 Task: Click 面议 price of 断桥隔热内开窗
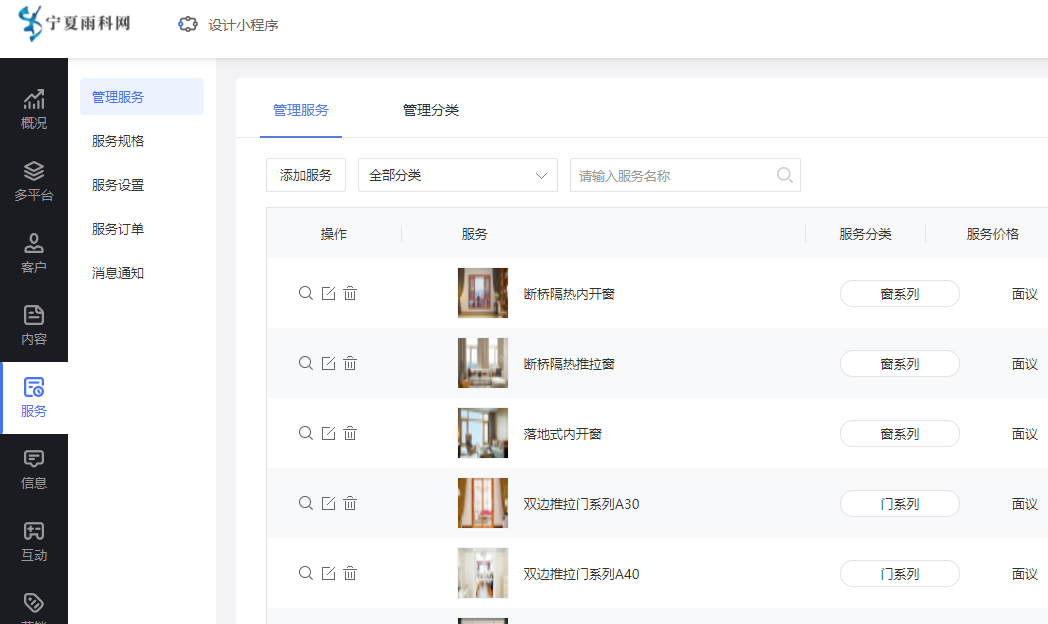tap(1025, 294)
